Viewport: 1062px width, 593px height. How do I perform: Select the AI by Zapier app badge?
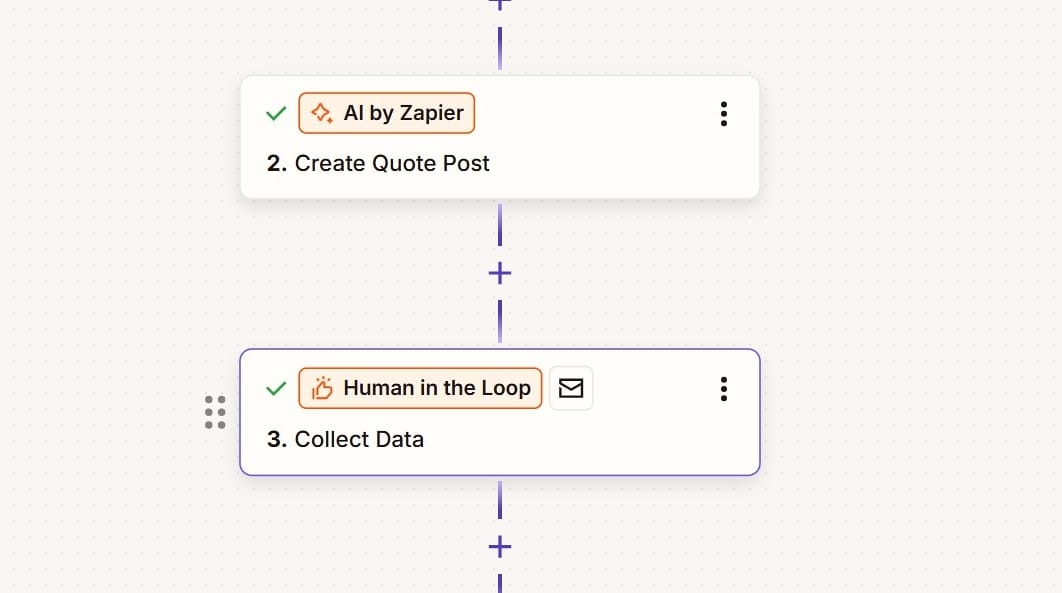pos(387,113)
